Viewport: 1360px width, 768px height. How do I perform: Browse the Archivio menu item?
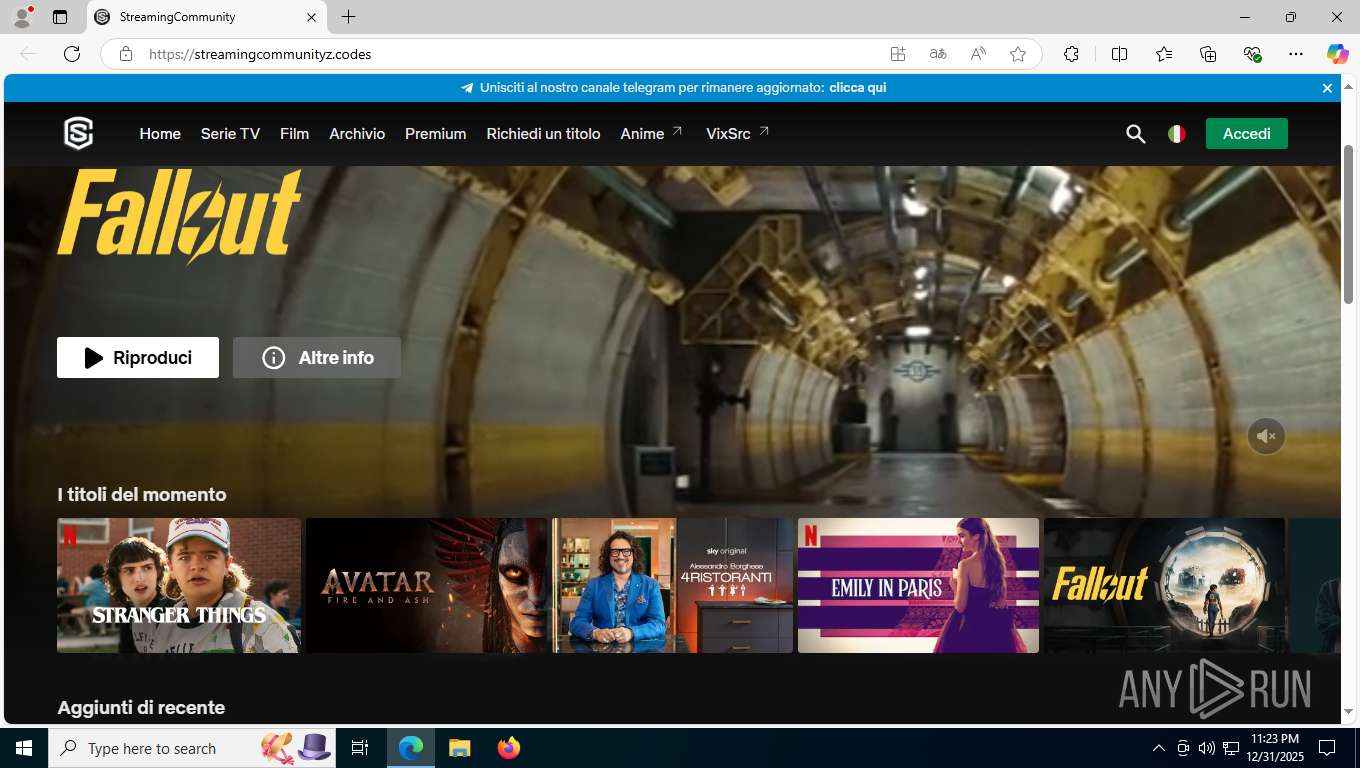click(357, 134)
